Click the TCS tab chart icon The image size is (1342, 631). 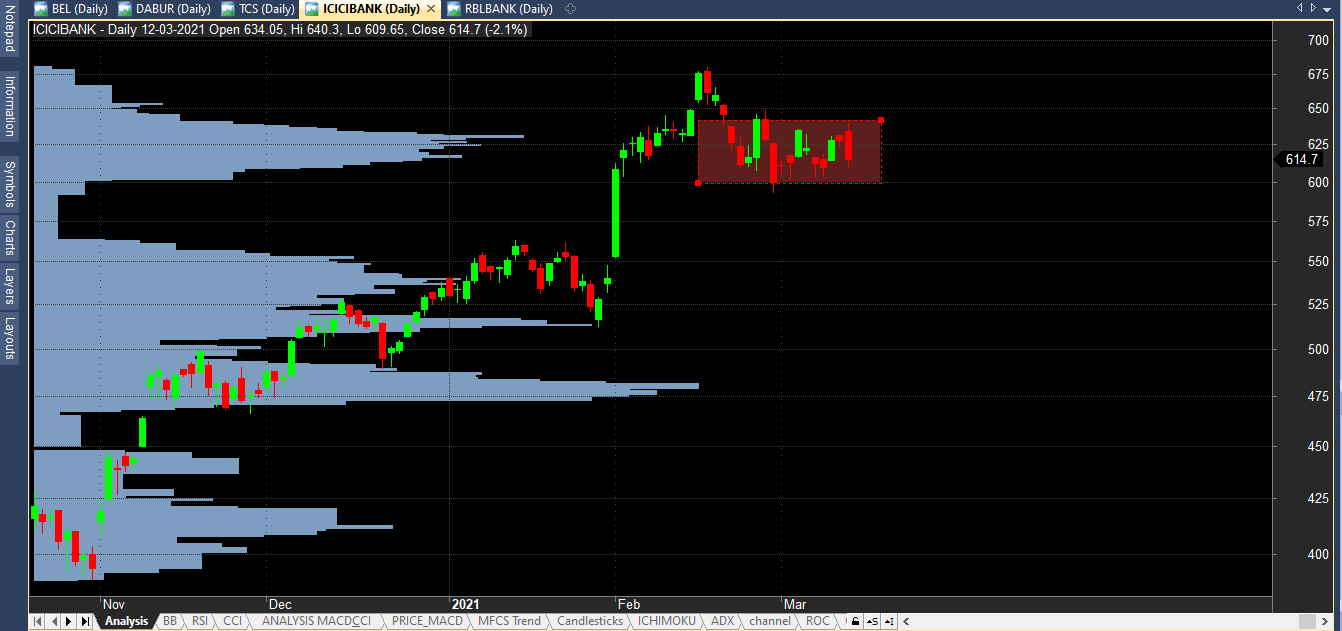click(228, 9)
